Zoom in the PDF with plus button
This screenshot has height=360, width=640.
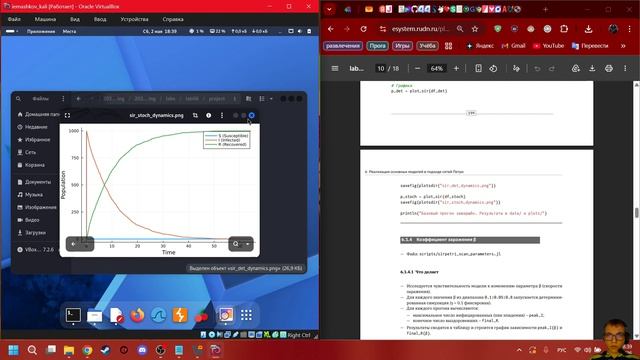456,69
